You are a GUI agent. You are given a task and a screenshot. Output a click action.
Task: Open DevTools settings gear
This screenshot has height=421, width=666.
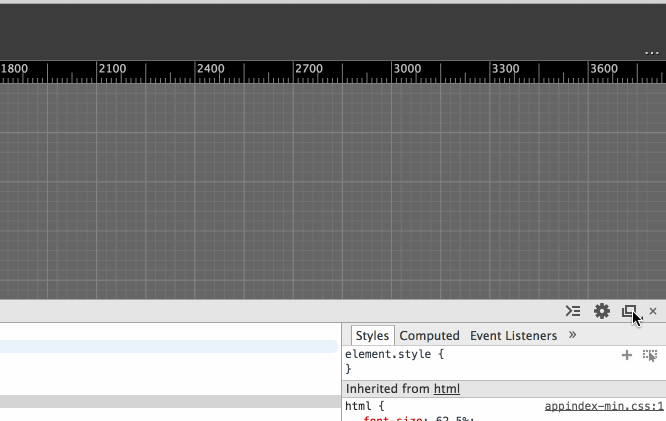601,311
